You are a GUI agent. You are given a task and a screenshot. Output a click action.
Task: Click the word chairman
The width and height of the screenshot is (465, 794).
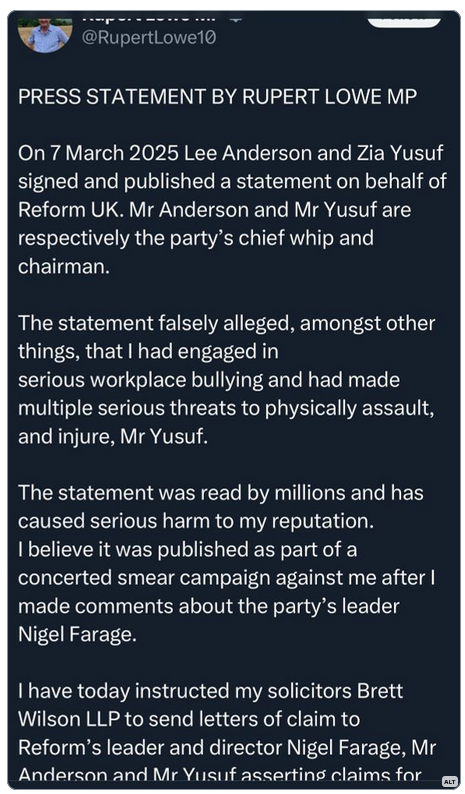point(64,266)
